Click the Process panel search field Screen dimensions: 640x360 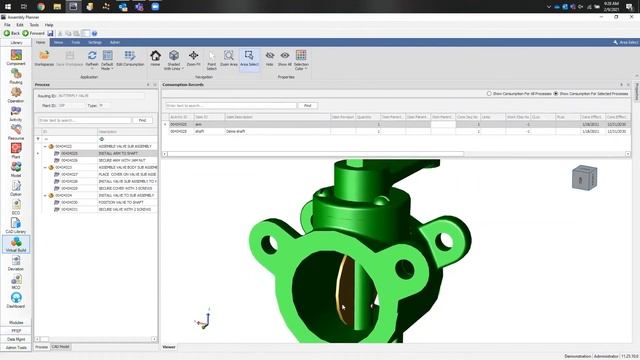click(85, 120)
